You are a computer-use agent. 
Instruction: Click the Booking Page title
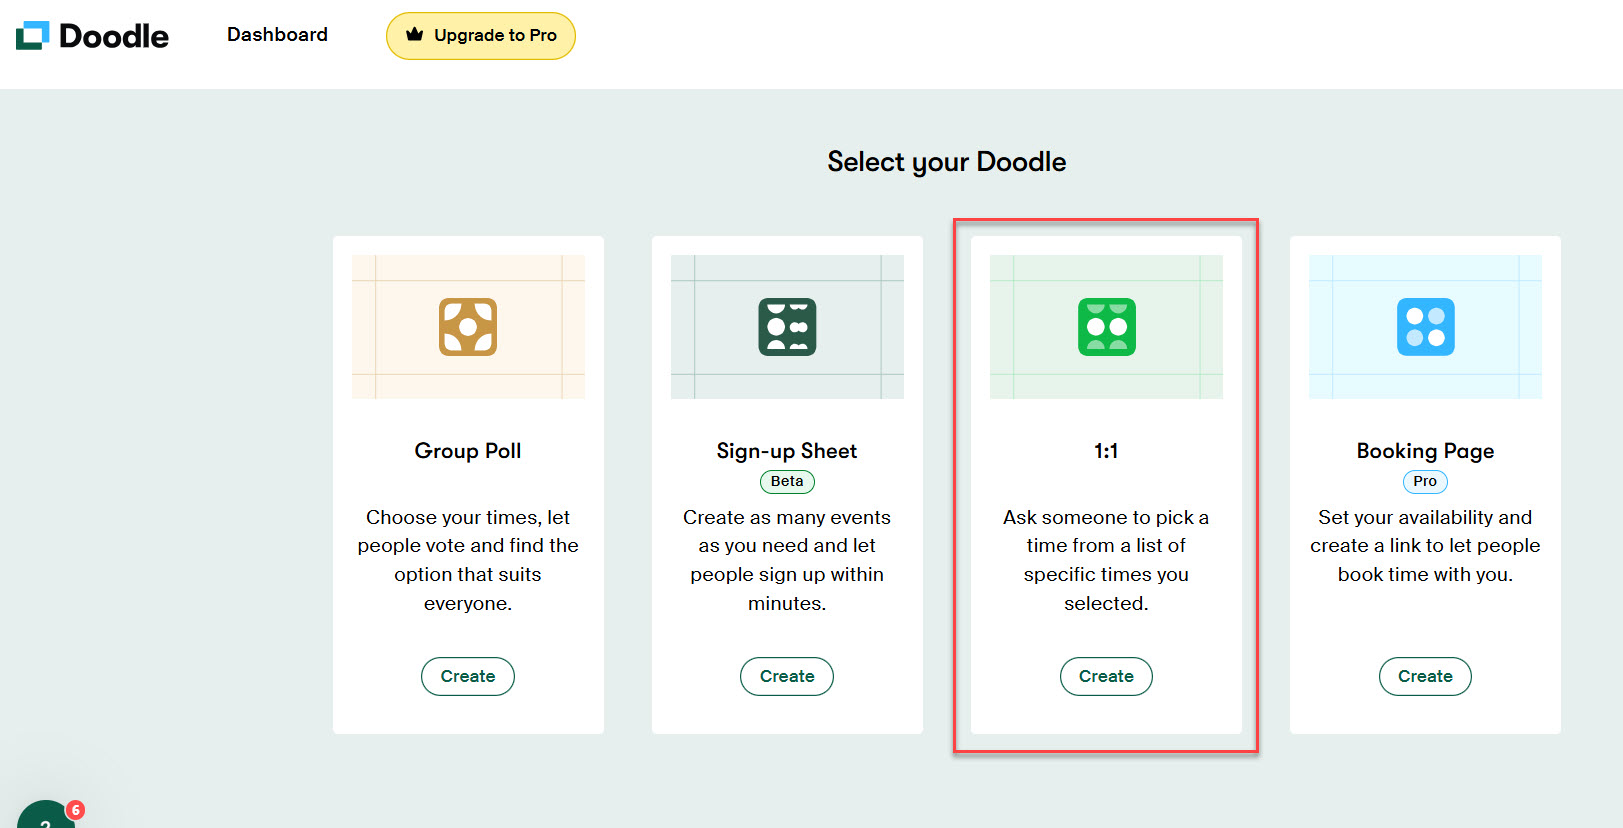(x=1425, y=451)
